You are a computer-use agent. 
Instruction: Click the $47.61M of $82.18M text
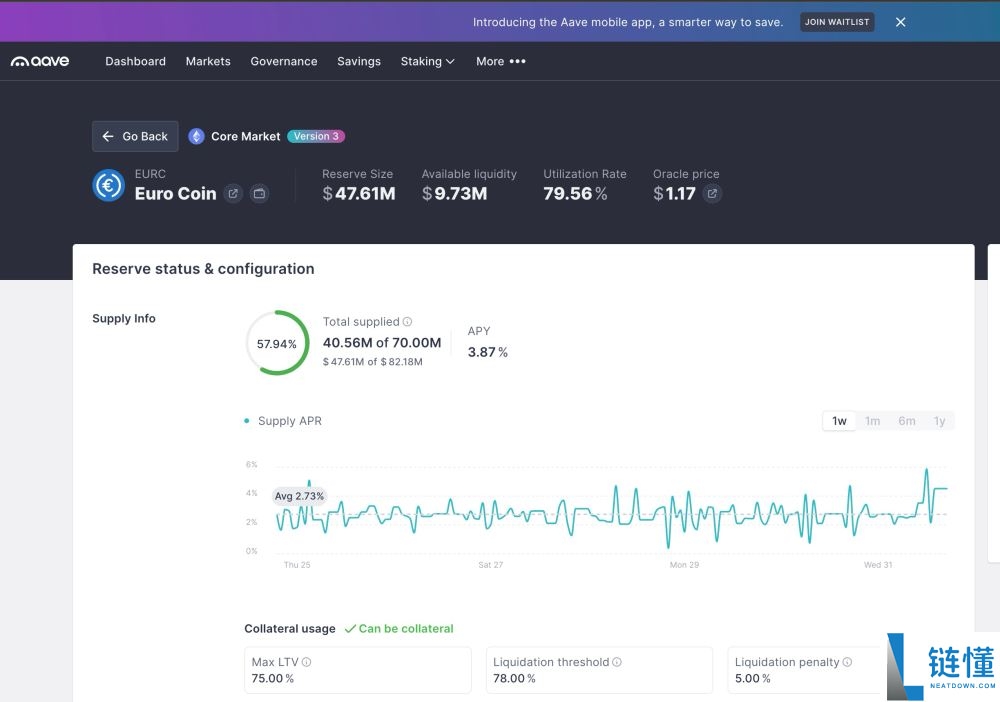(372, 362)
